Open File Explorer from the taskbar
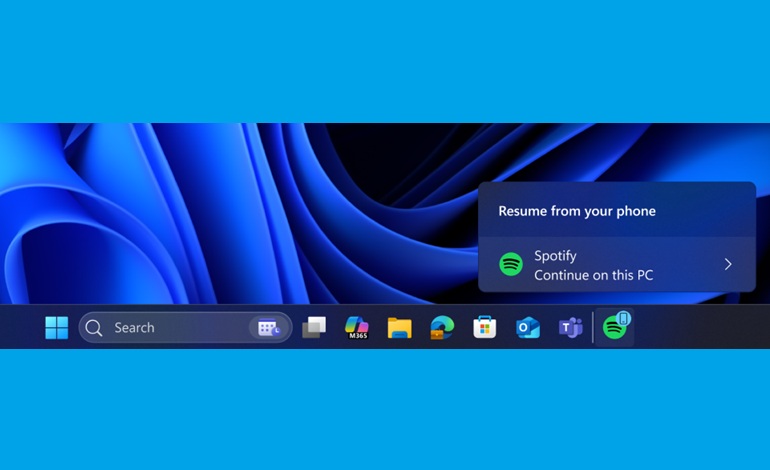This screenshot has width=770, height=470. [x=399, y=328]
